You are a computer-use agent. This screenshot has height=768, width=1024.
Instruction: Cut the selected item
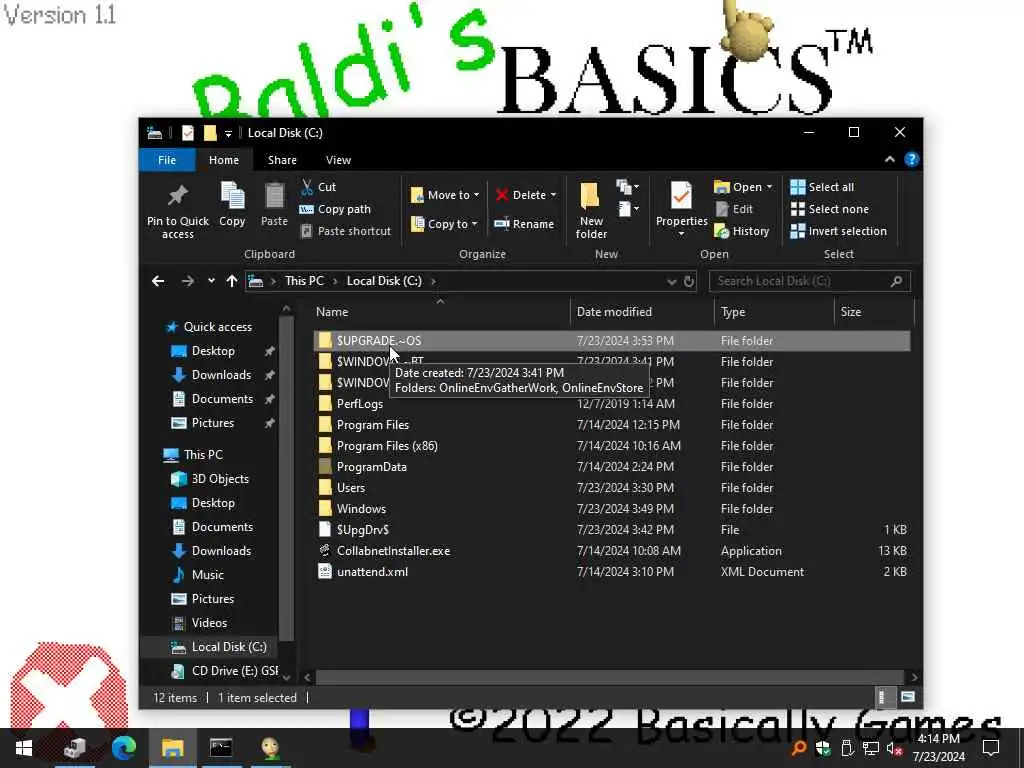[319, 187]
